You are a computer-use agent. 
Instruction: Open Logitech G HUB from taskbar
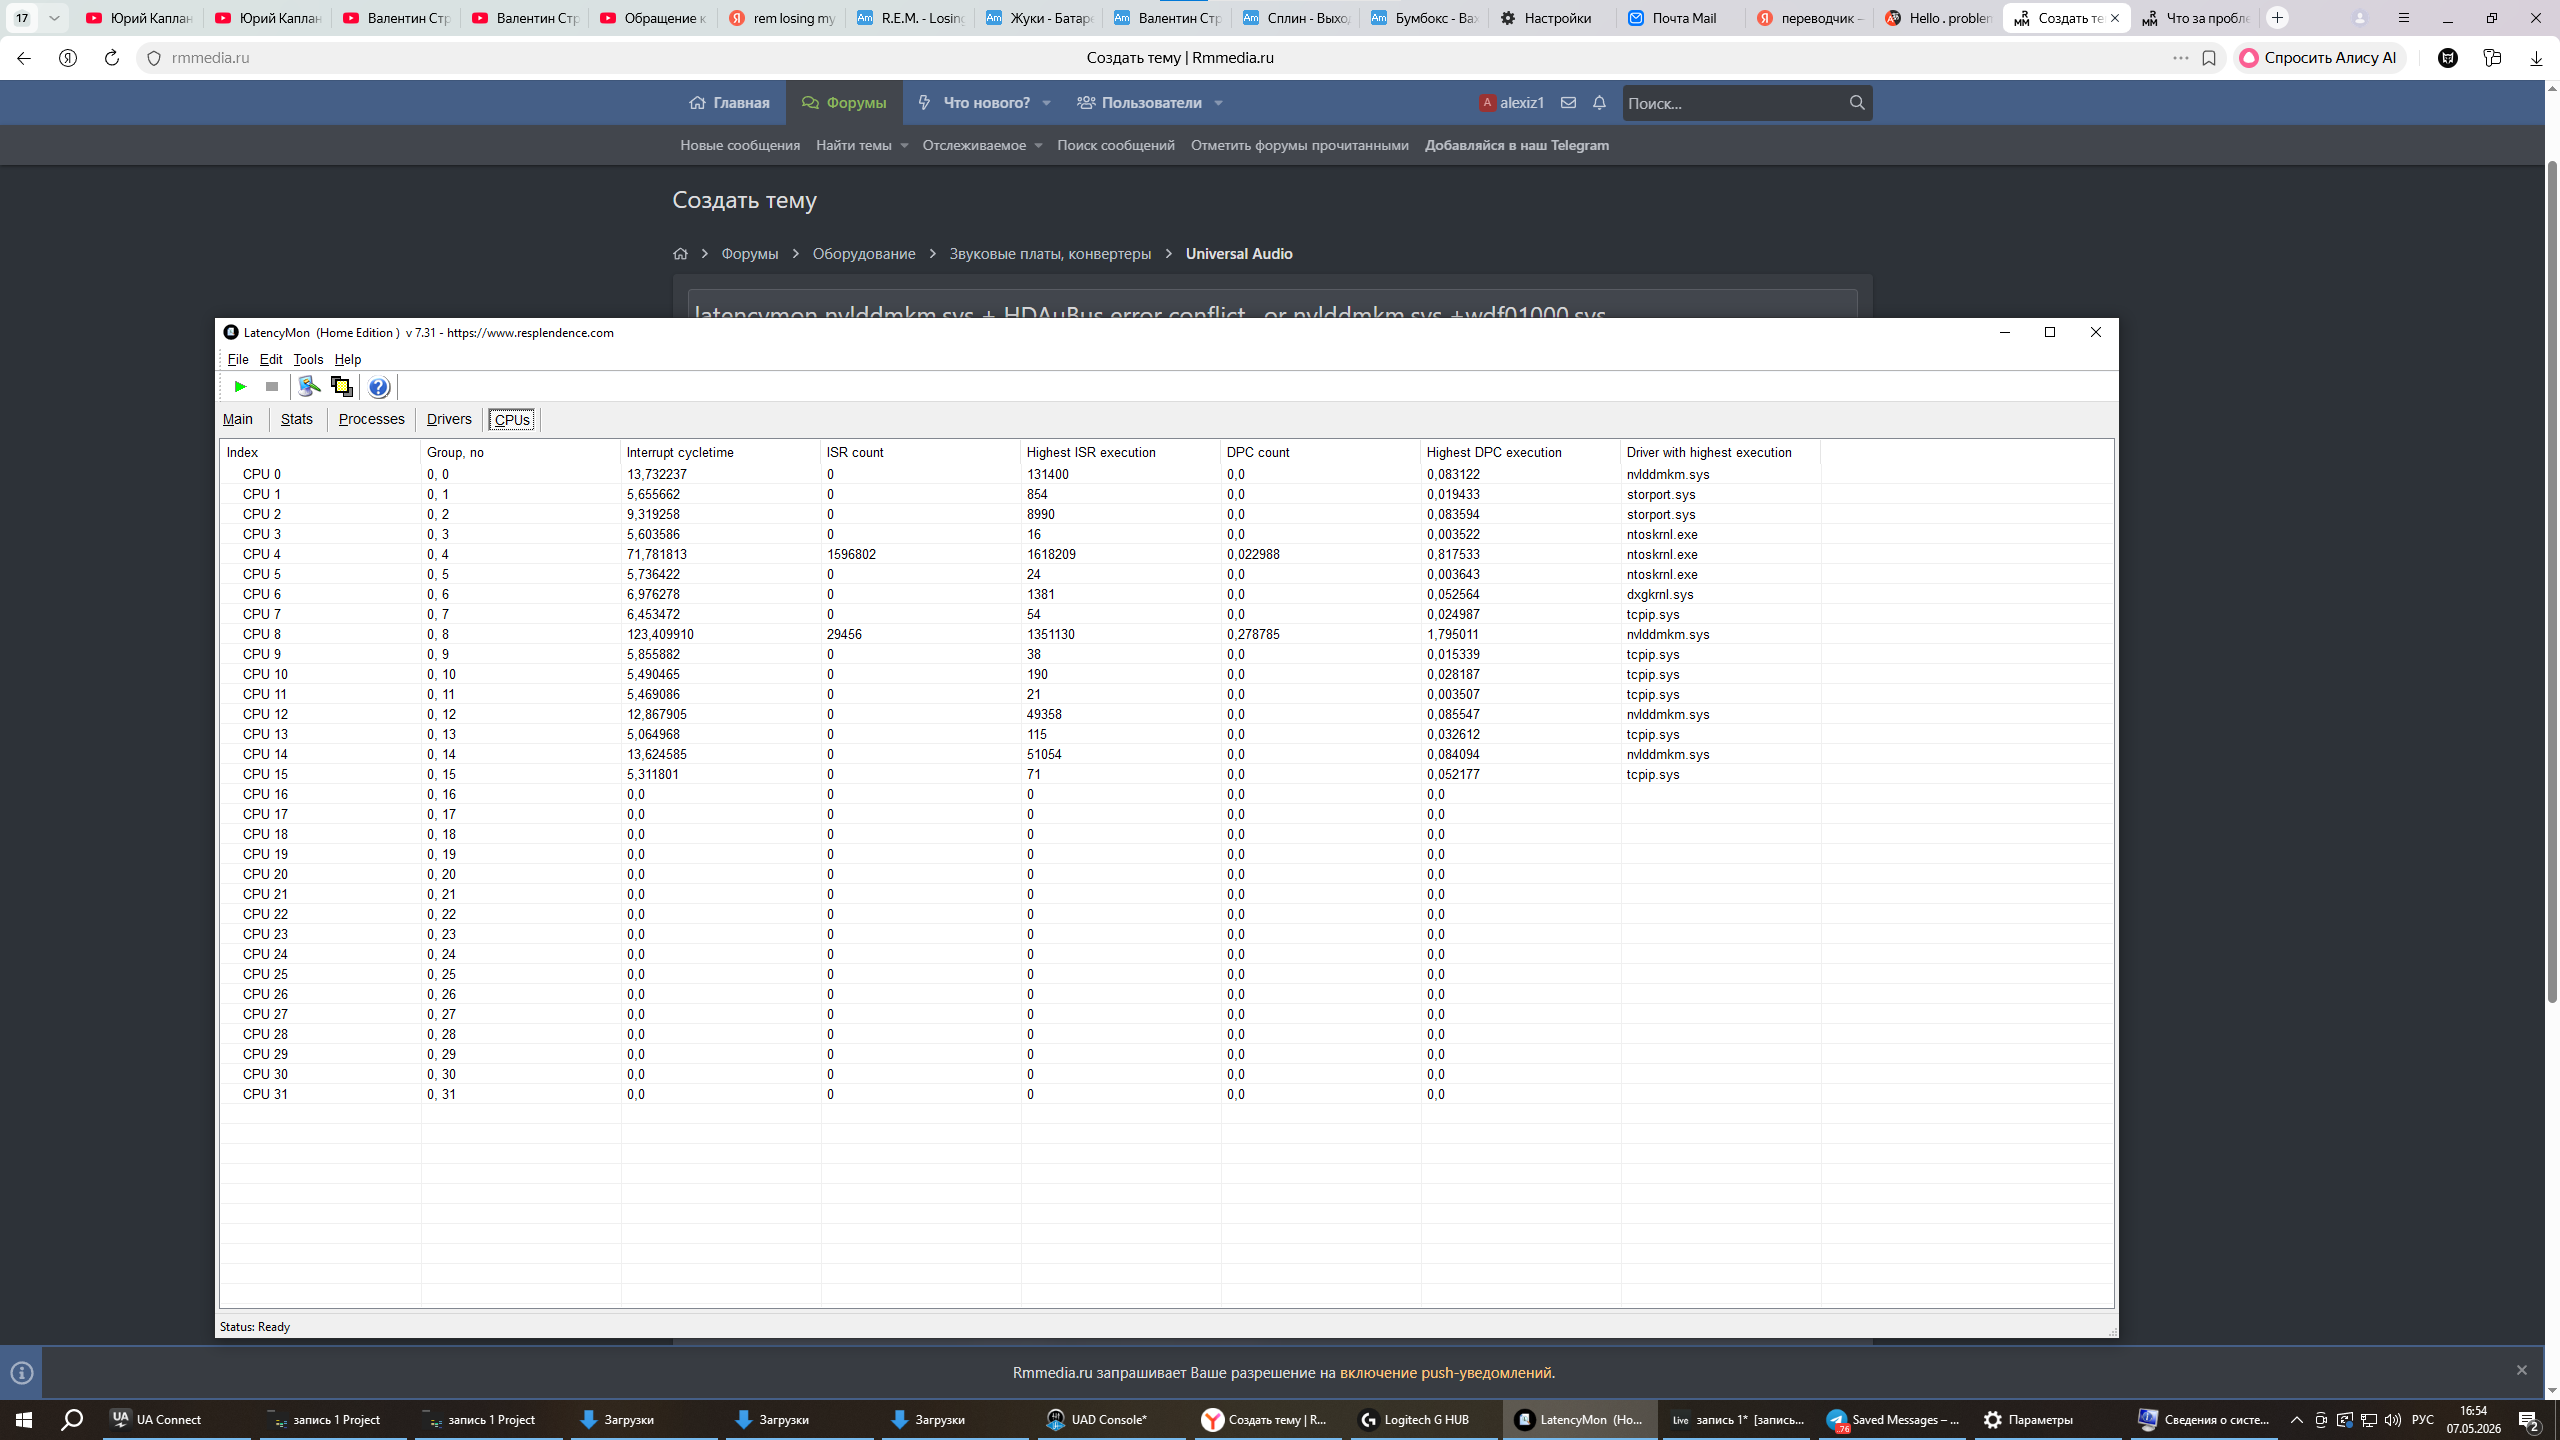(x=1425, y=1420)
